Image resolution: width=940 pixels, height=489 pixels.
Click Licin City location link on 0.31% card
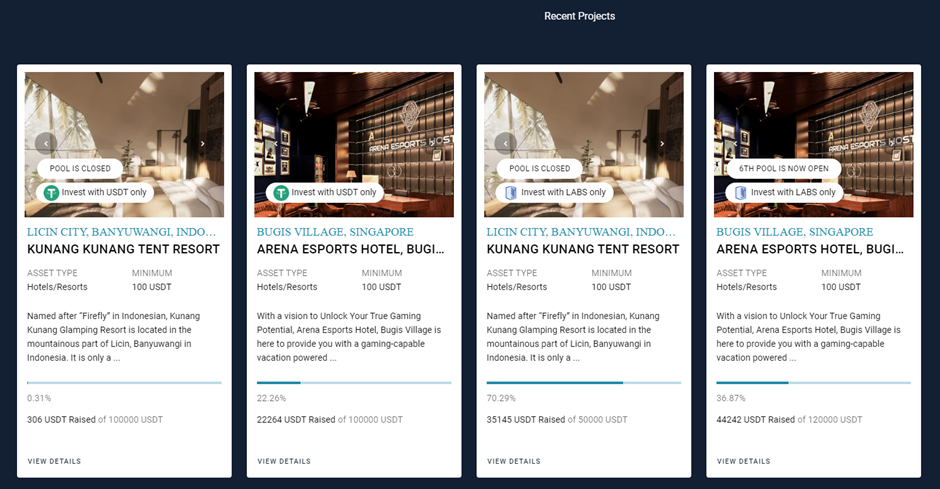[x=121, y=232]
